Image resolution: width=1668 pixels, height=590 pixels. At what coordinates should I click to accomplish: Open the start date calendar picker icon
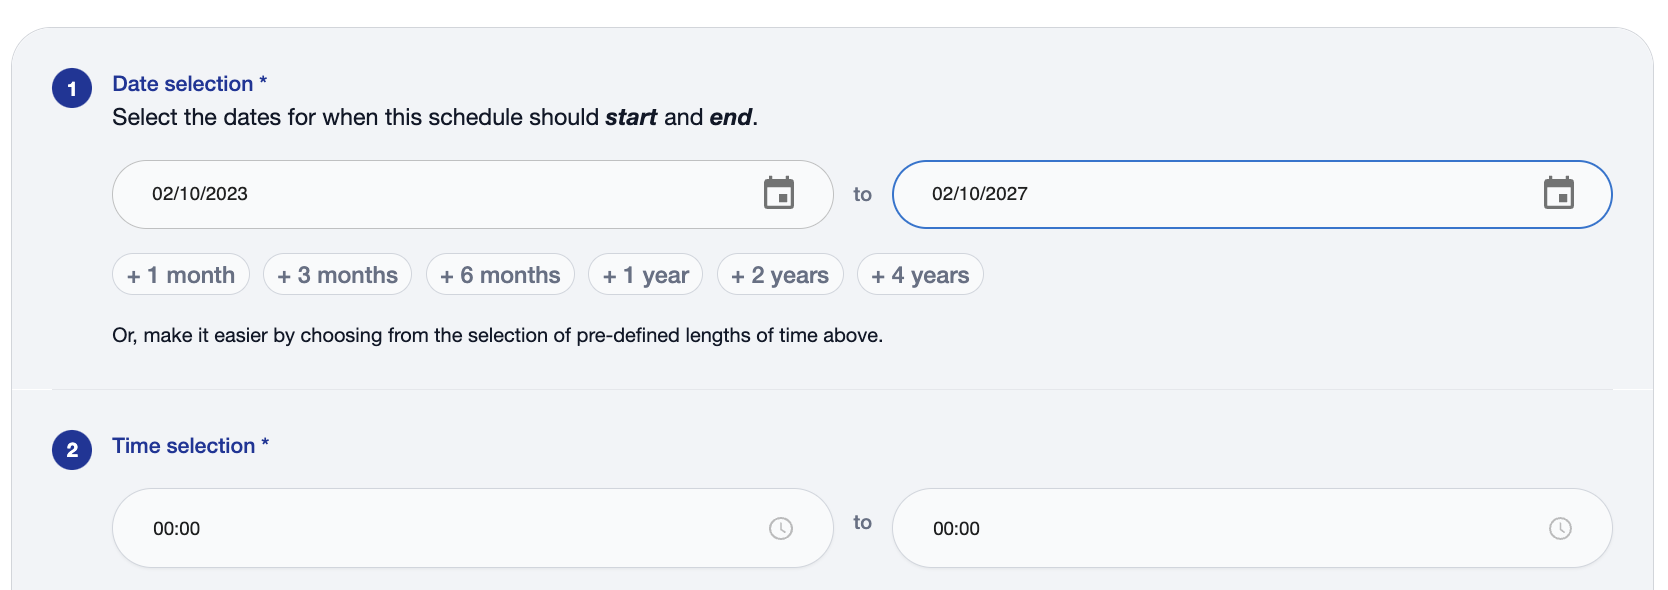point(779,193)
